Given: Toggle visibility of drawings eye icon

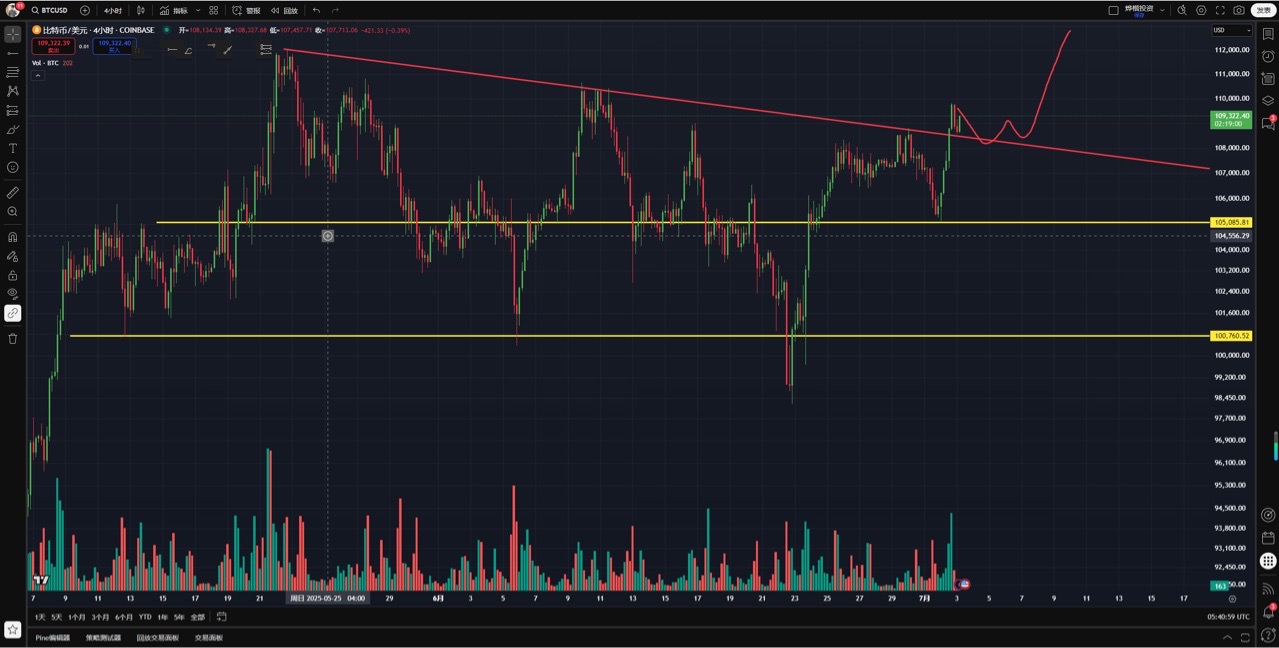Looking at the screenshot, I should (x=12, y=293).
